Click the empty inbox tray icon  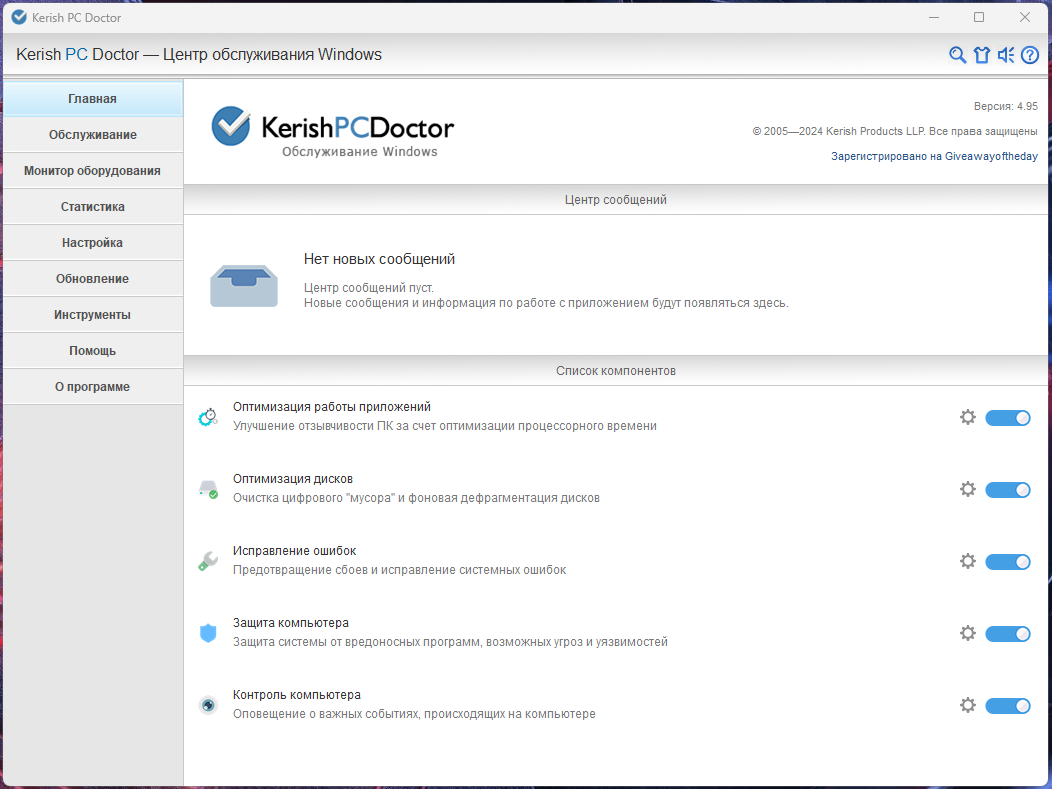244,286
